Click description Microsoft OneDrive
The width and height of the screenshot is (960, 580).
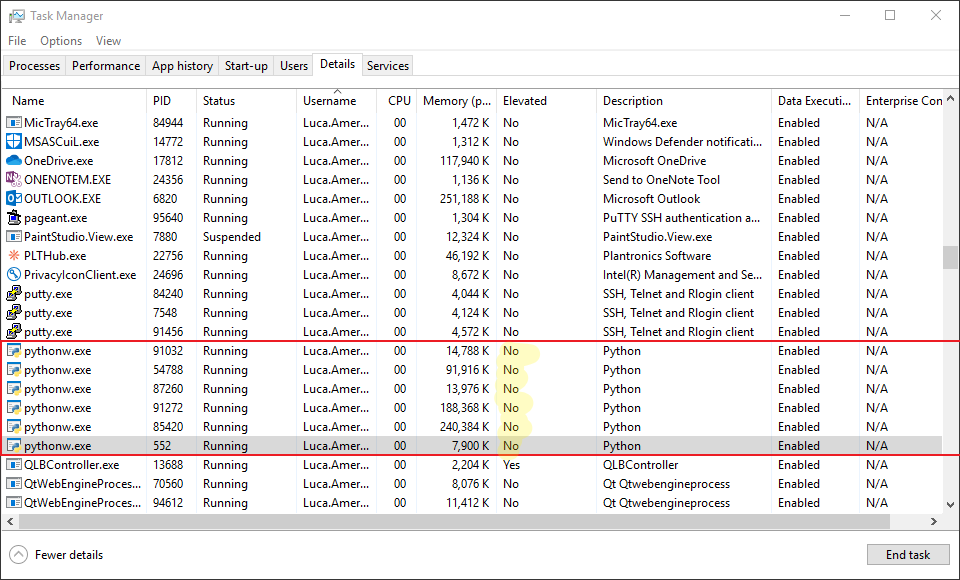pos(654,160)
